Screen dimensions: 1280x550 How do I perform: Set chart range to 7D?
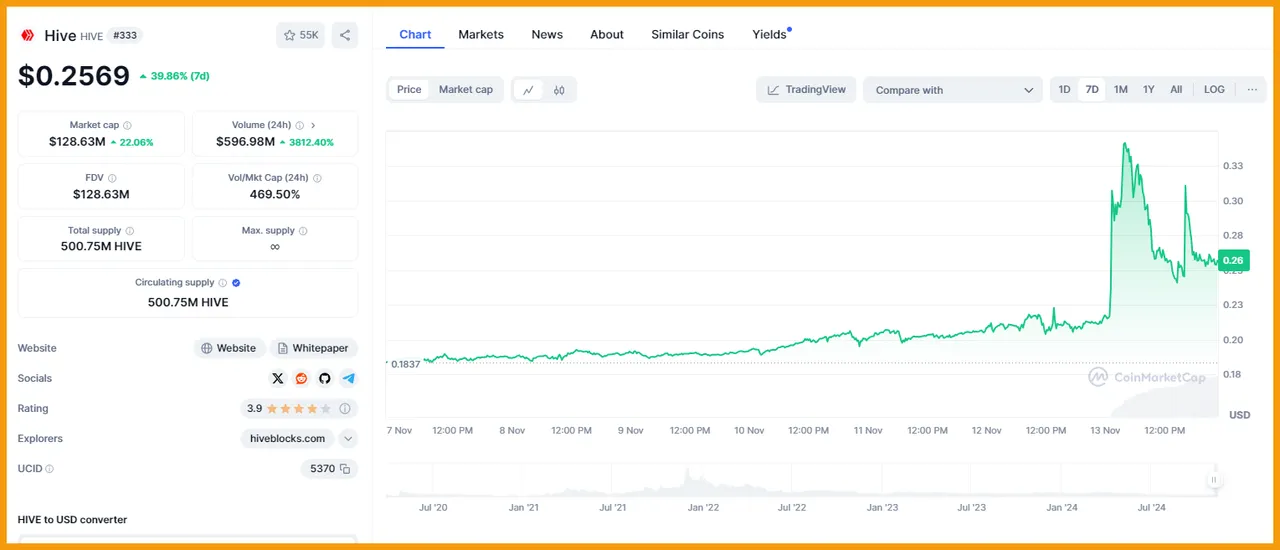pyautogui.click(x=1092, y=90)
